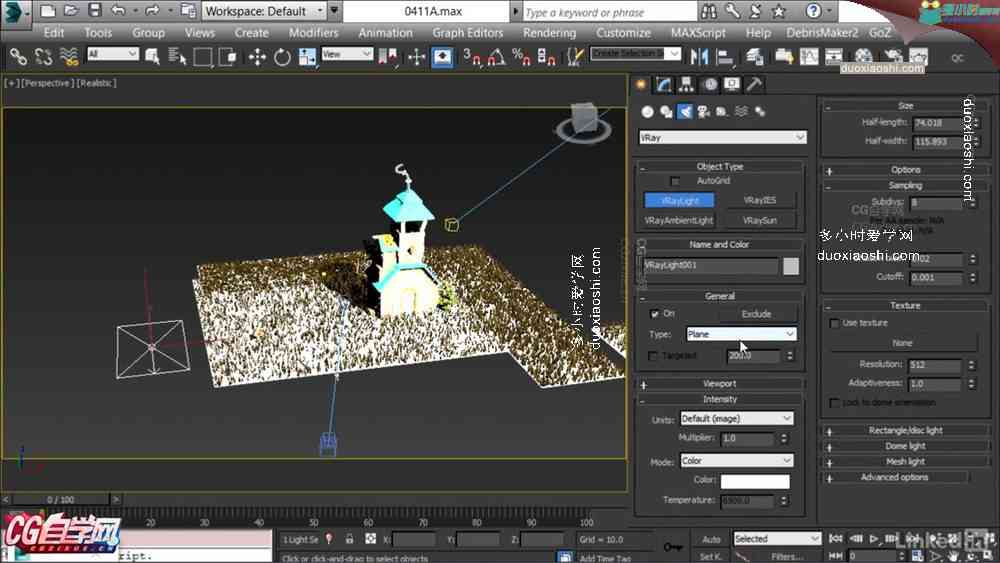Open the Utilities panel tab
The width and height of the screenshot is (1000, 563).
click(x=754, y=84)
